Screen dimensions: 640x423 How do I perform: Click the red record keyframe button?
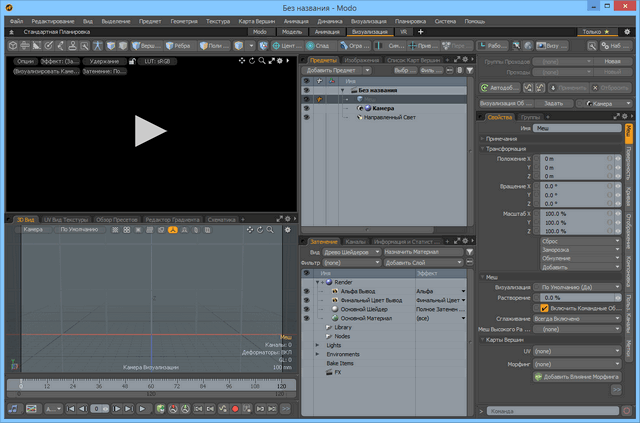[x=236, y=409]
